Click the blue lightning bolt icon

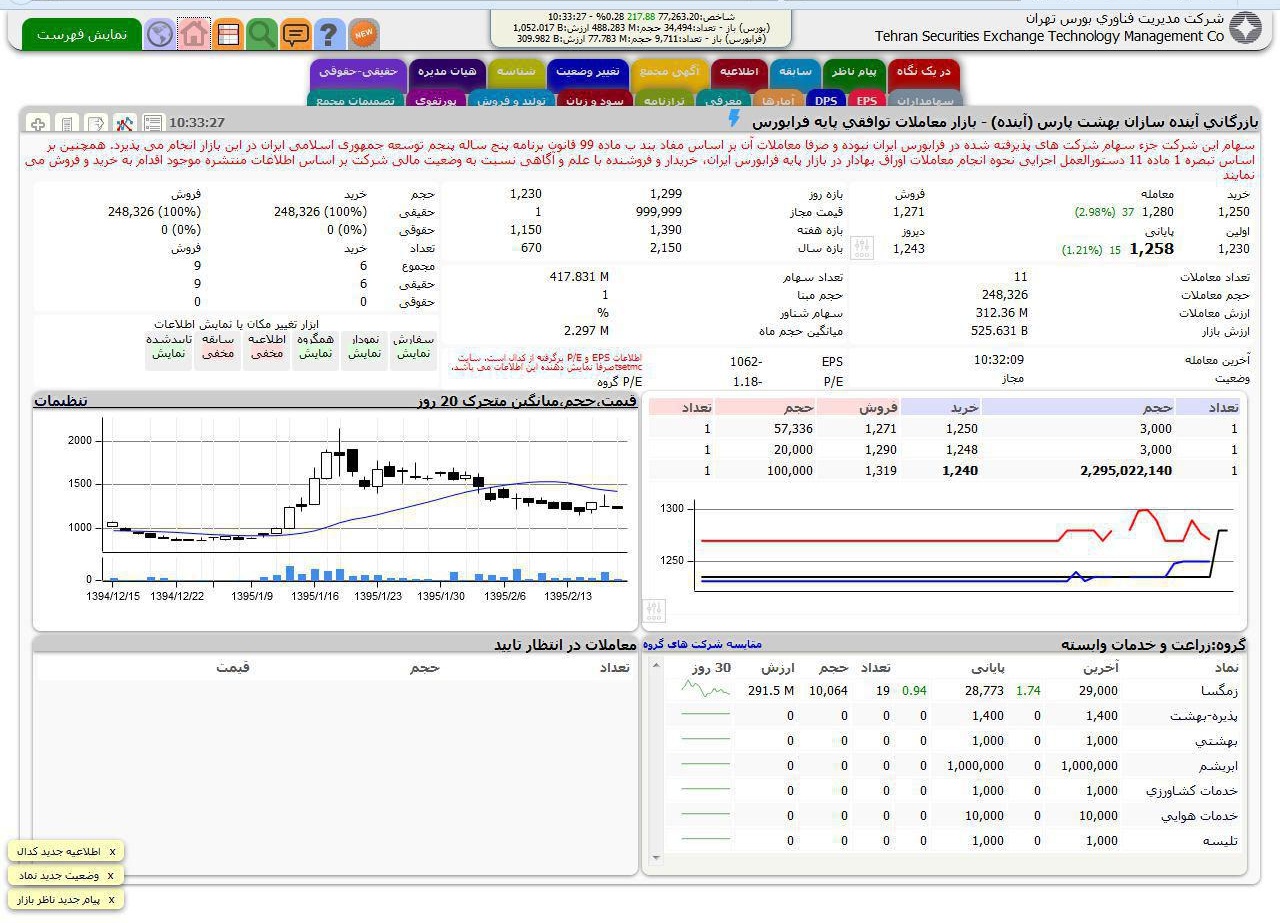(x=735, y=120)
